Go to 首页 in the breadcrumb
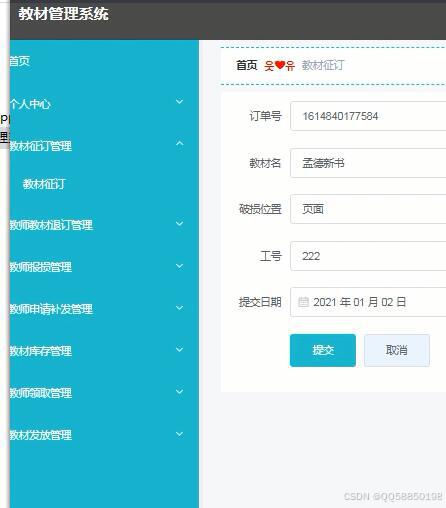446x508 pixels. click(x=247, y=65)
